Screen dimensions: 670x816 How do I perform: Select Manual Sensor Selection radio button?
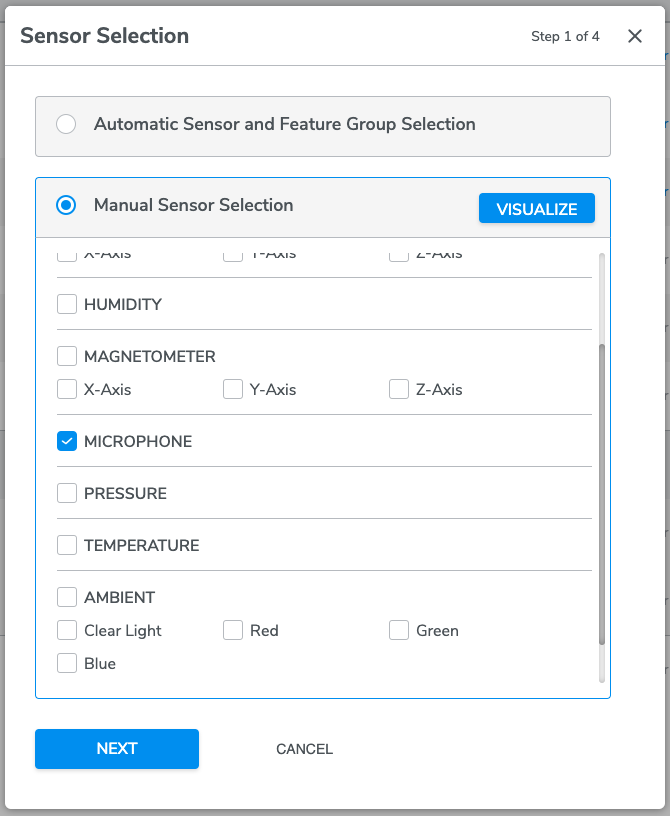pos(66,205)
